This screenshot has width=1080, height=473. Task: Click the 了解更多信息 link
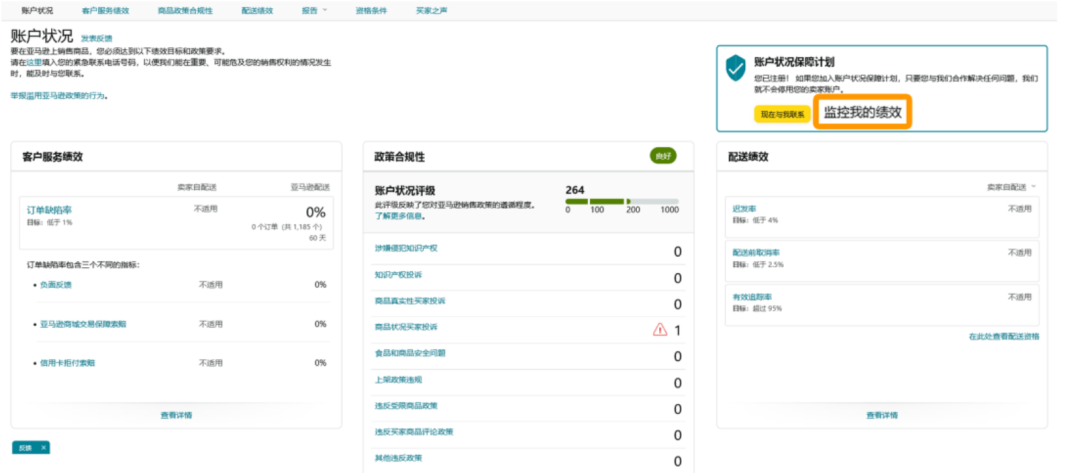tap(400, 216)
